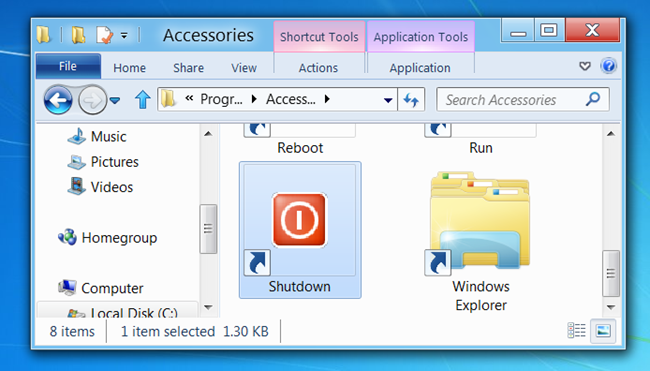Image resolution: width=650 pixels, height=371 pixels.
Task: Select Pictures in the navigation pane
Action: click(114, 162)
